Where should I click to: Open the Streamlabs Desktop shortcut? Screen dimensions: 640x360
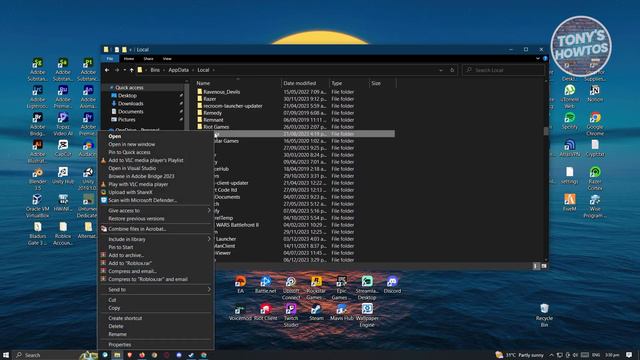(x=367, y=287)
